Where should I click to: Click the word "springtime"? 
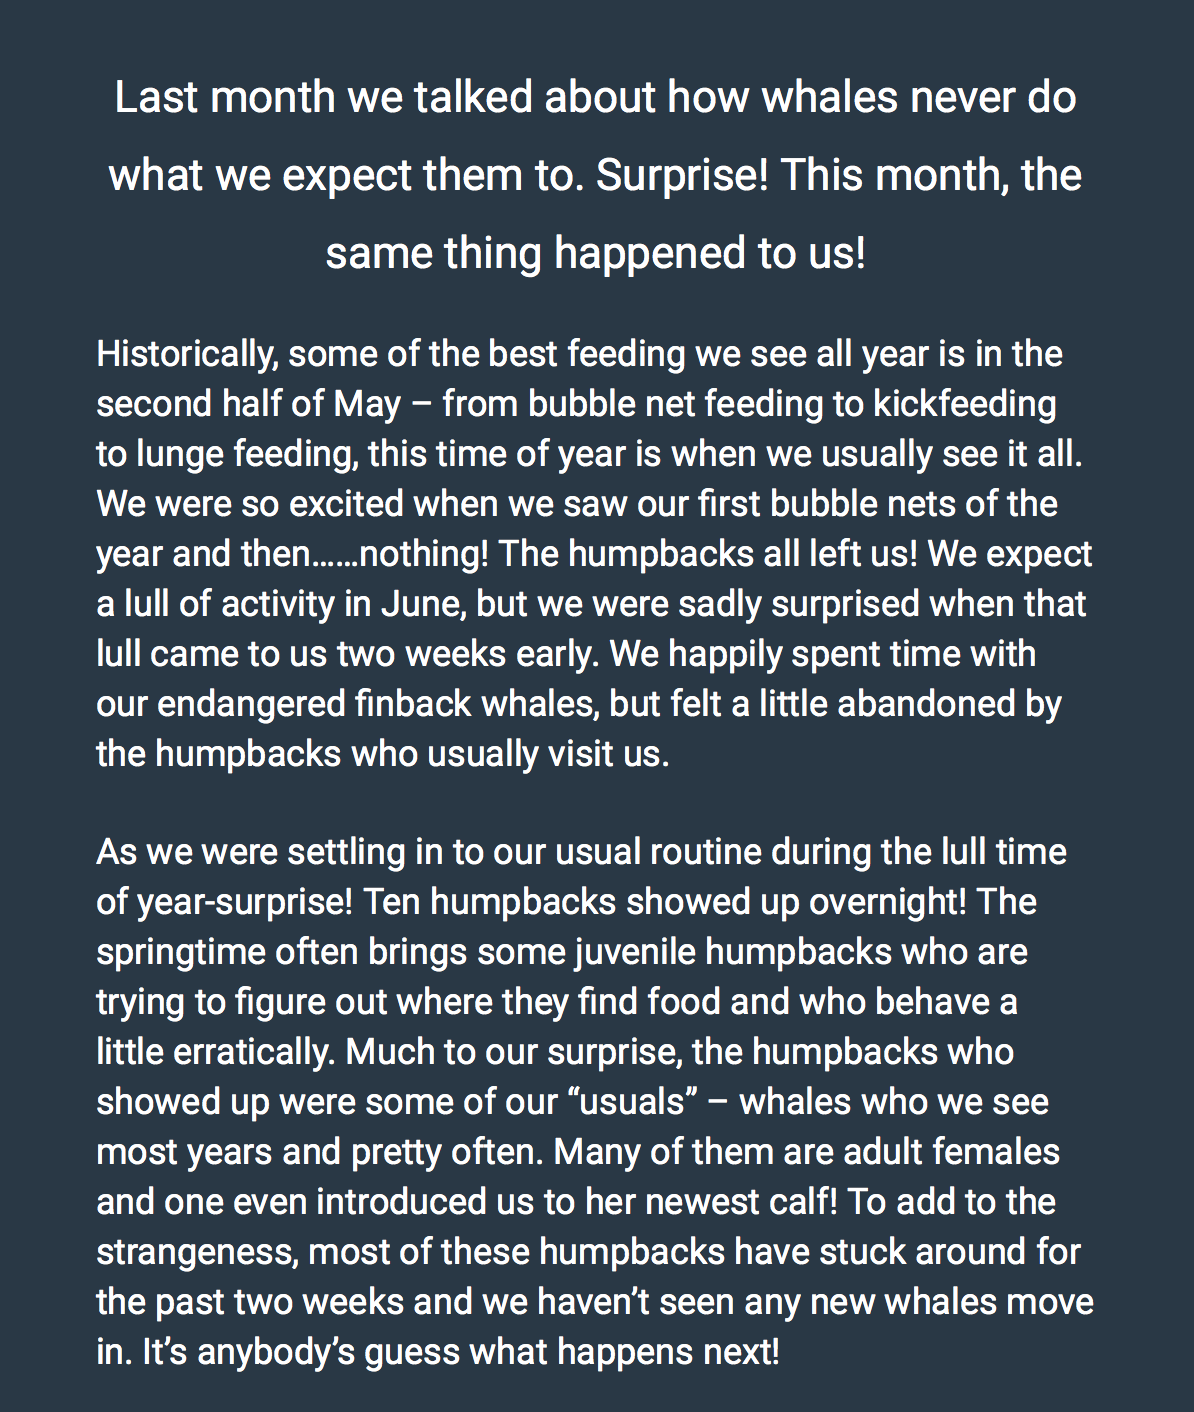(x=180, y=952)
